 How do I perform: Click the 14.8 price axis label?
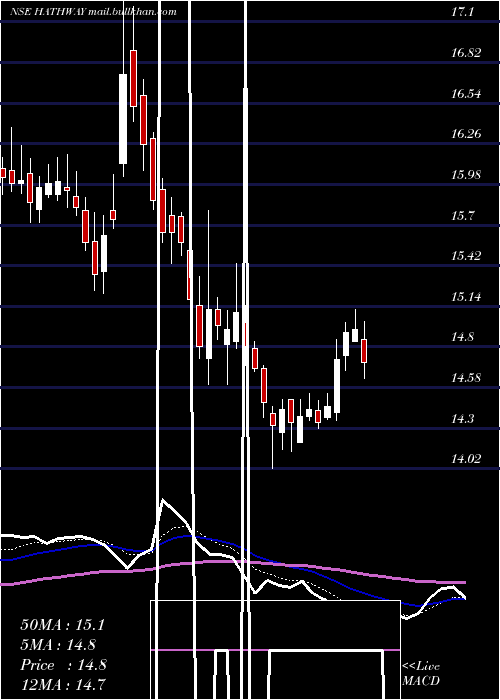pos(462,337)
